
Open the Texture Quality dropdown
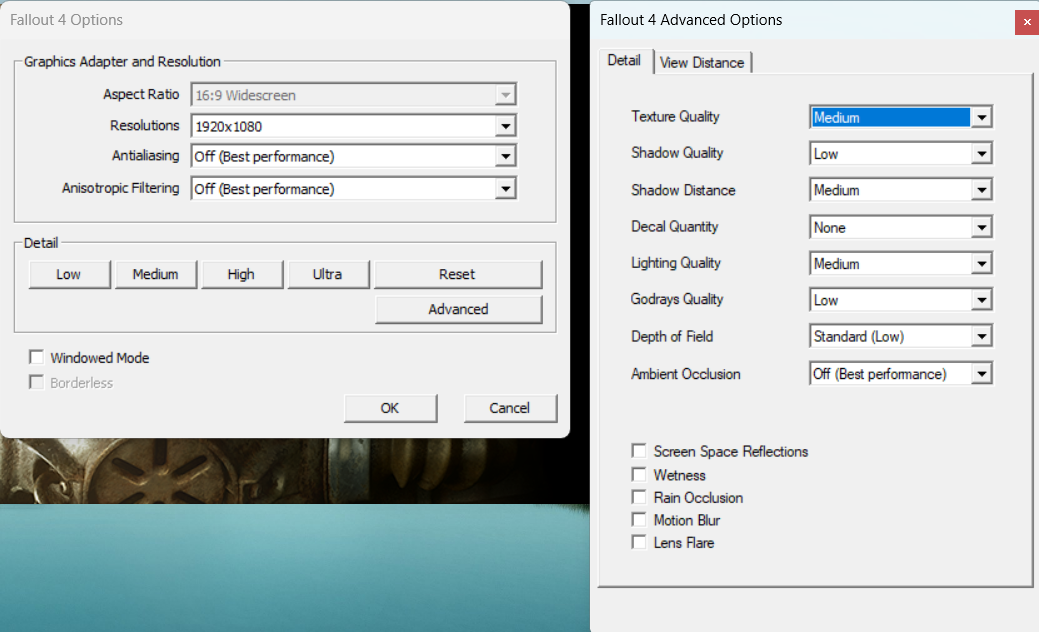(x=901, y=117)
